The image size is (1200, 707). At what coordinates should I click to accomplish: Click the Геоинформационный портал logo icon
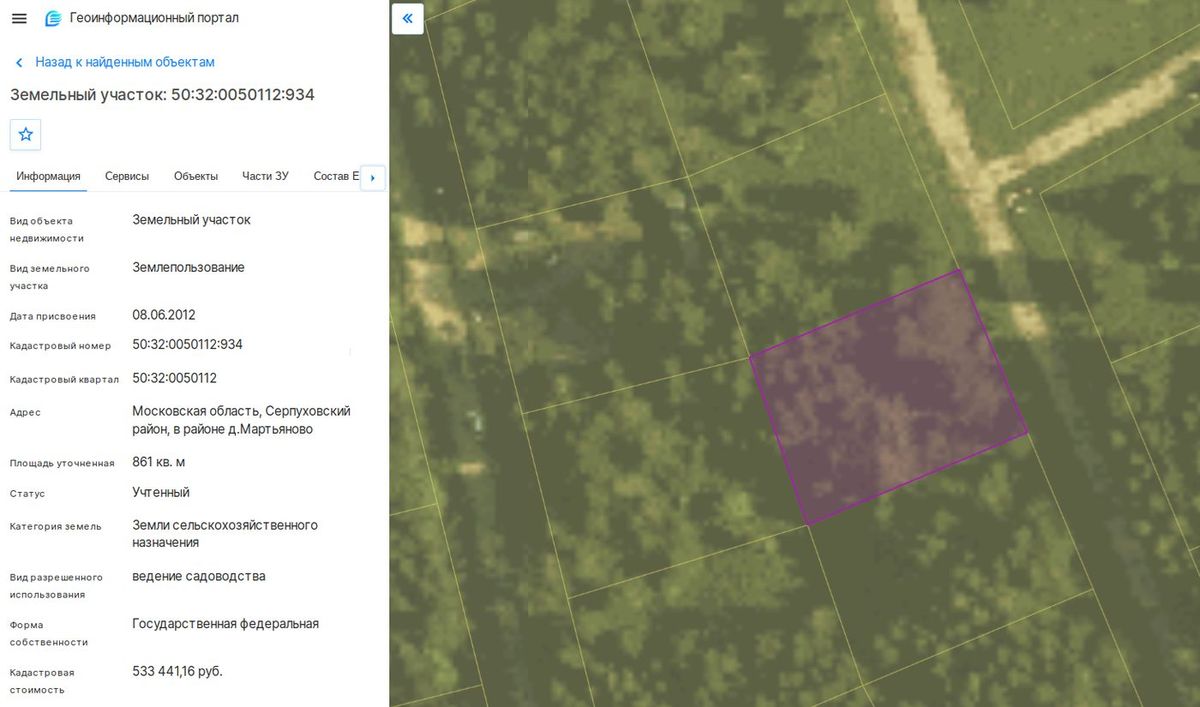[52, 18]
